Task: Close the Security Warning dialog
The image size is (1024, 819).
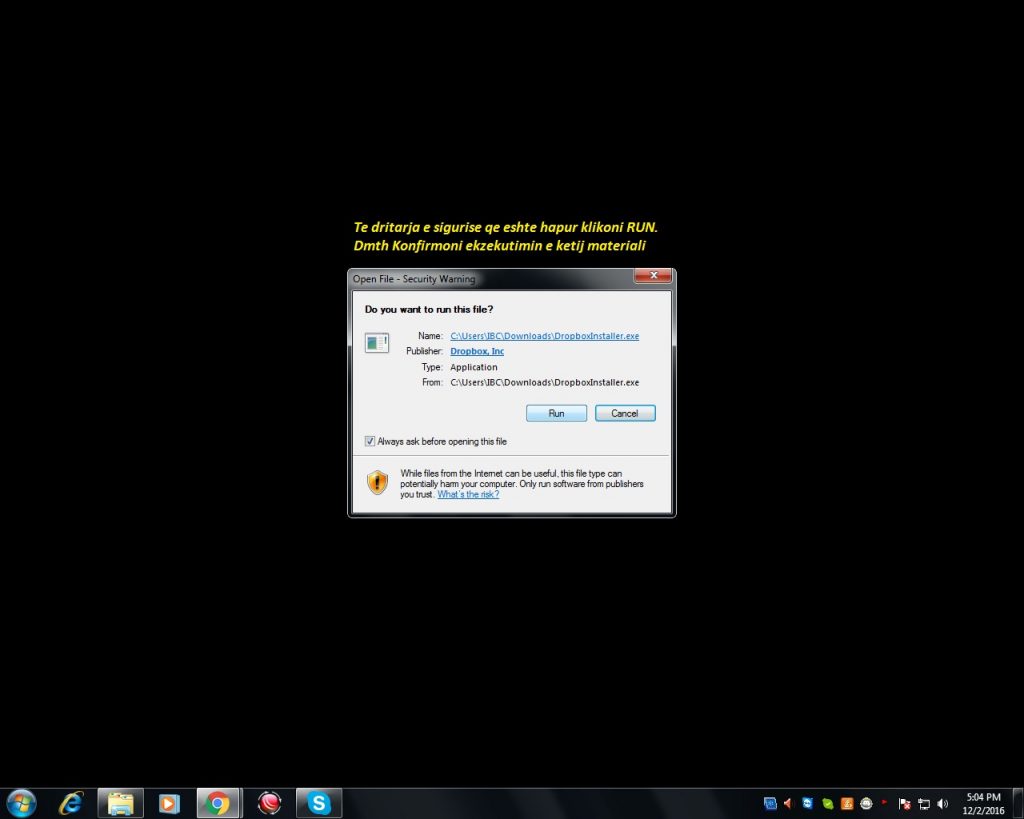Action: point(652,276)
